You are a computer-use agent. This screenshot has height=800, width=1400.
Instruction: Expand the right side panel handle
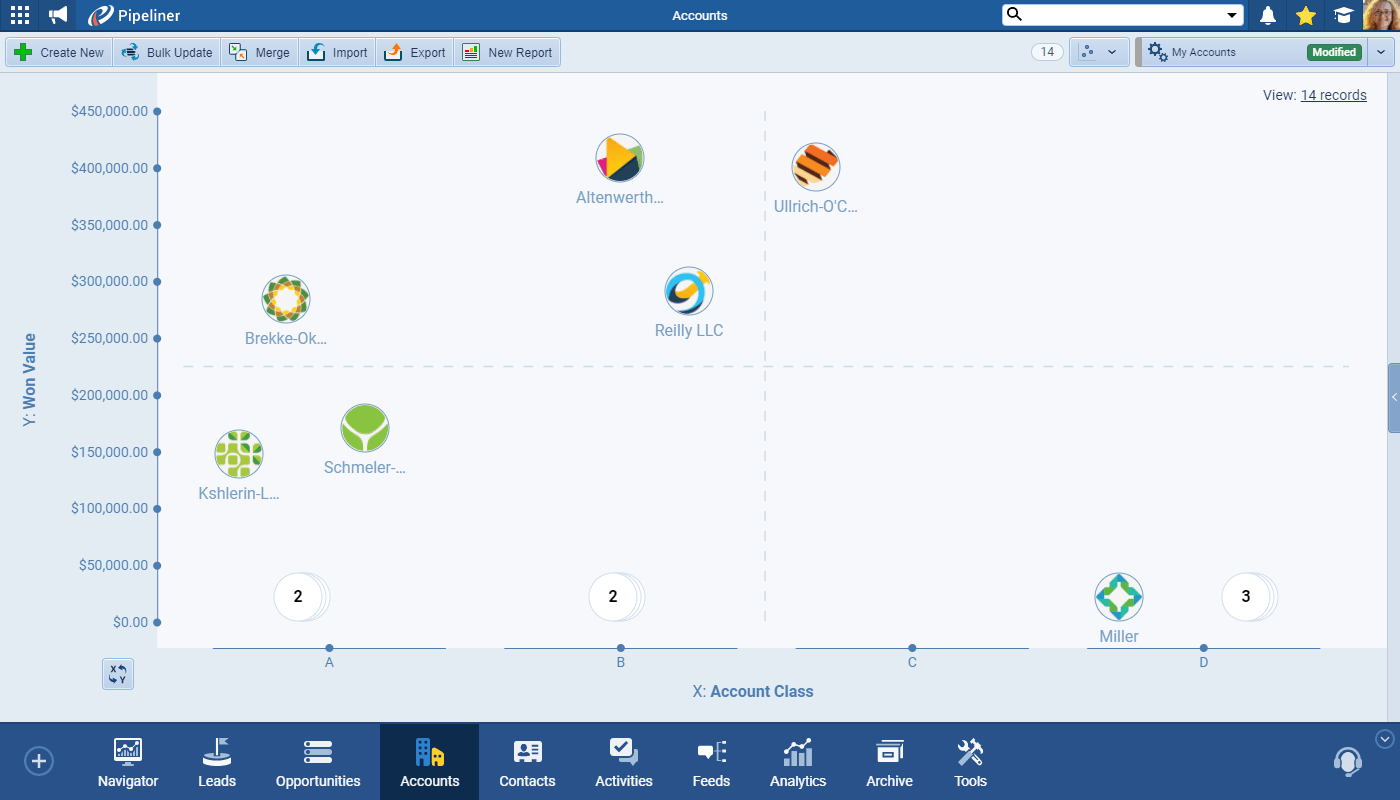[x=1393, y=398]
